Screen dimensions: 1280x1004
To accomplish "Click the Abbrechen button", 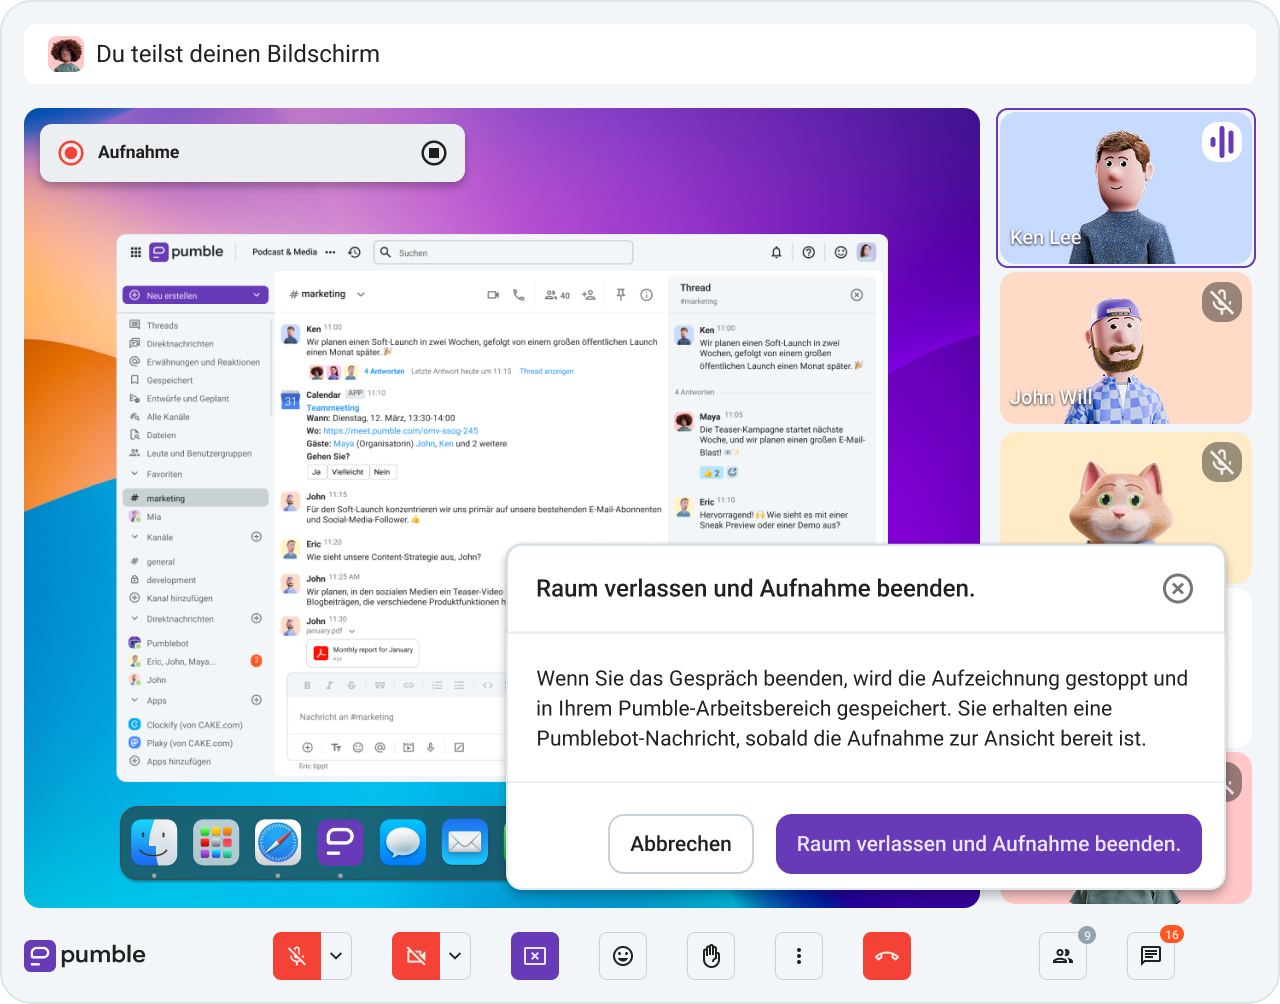I will coord(680,844).
